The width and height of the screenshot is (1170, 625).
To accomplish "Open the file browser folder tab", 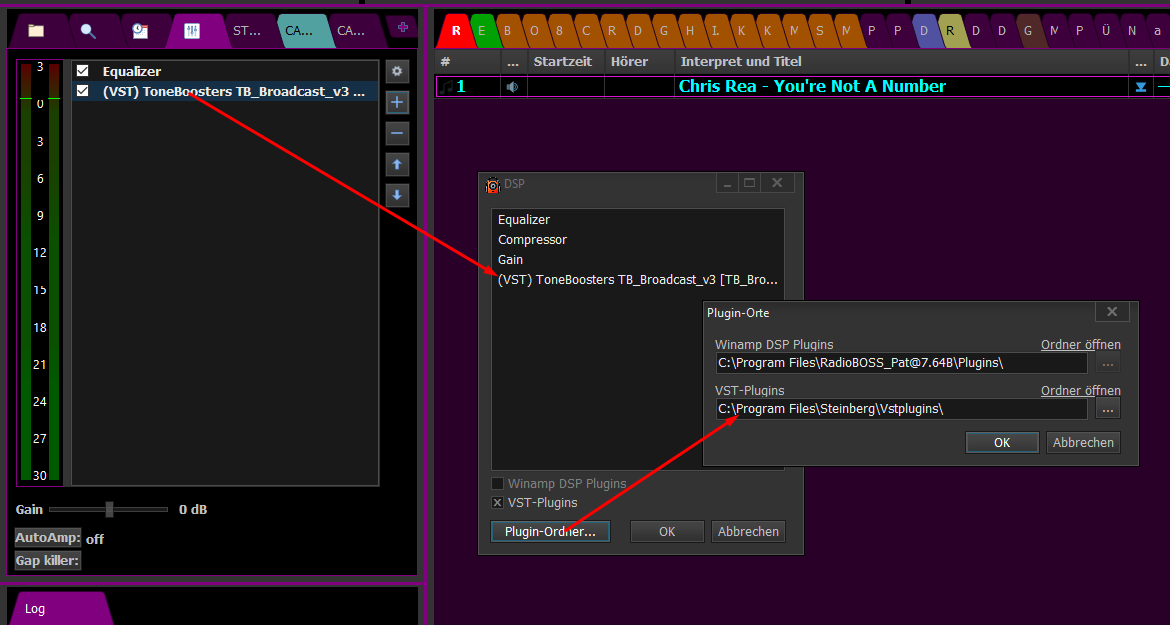I will 36,31.
